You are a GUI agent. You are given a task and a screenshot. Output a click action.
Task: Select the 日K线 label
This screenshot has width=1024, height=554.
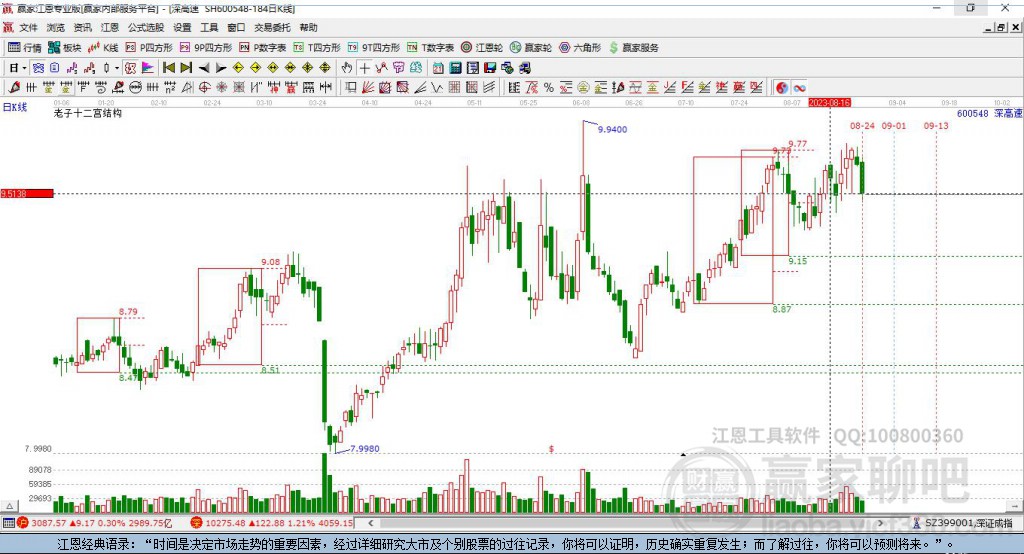[x=15, y=107]
